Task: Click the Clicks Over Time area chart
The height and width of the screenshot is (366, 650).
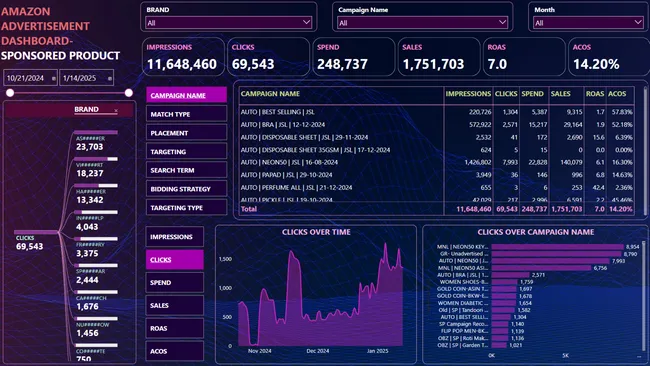Action: 320,296
